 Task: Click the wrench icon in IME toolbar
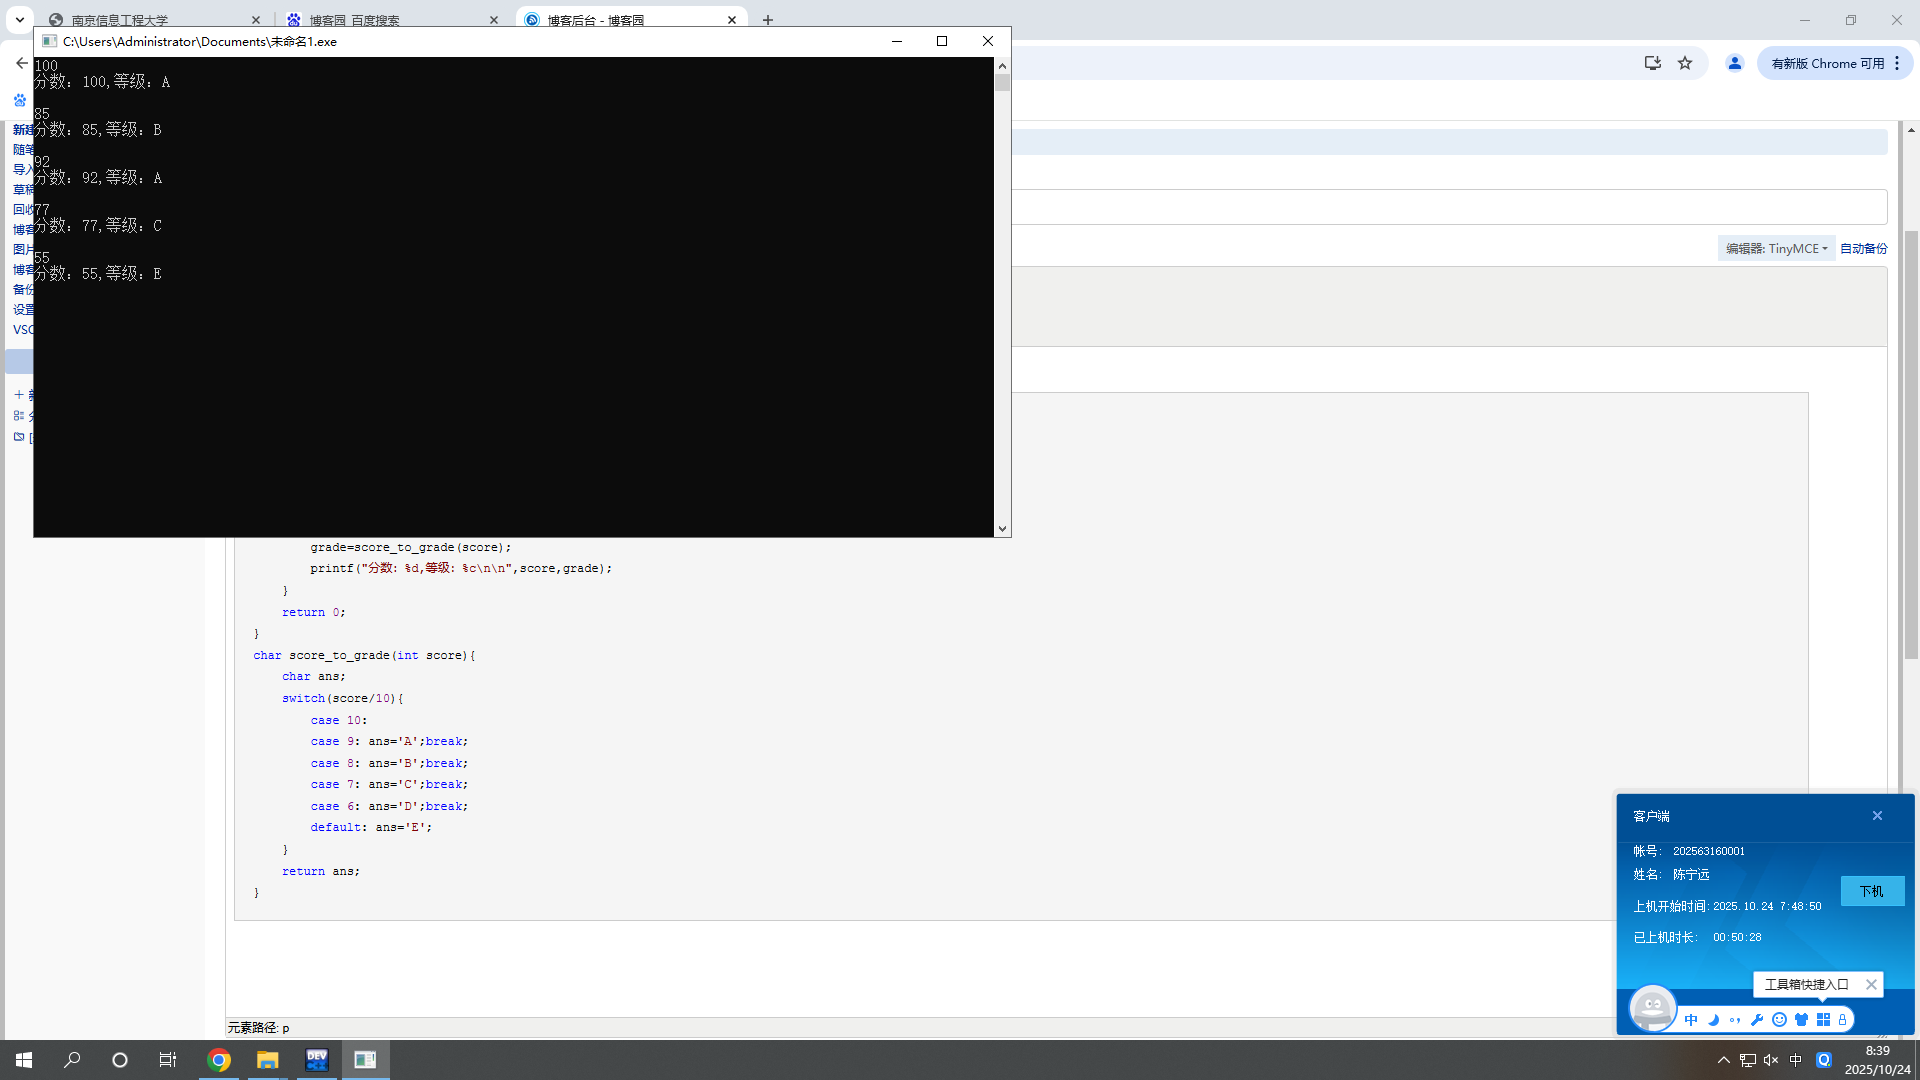(1757, 1020)
